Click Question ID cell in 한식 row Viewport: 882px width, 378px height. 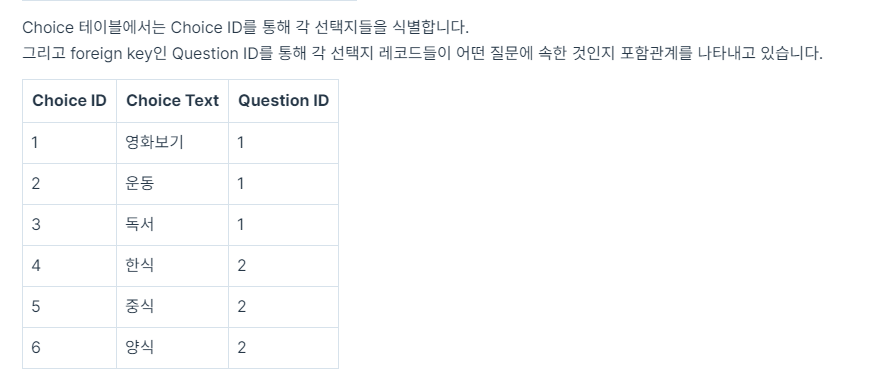(284, 266)
